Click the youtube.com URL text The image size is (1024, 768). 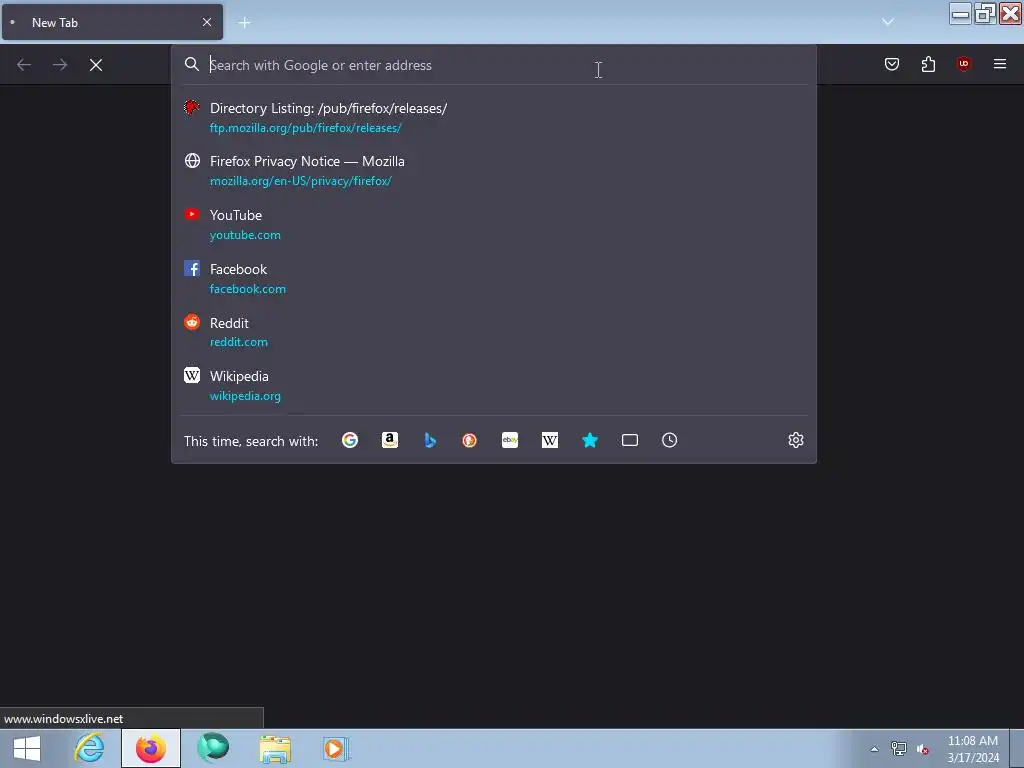point(245,235)
